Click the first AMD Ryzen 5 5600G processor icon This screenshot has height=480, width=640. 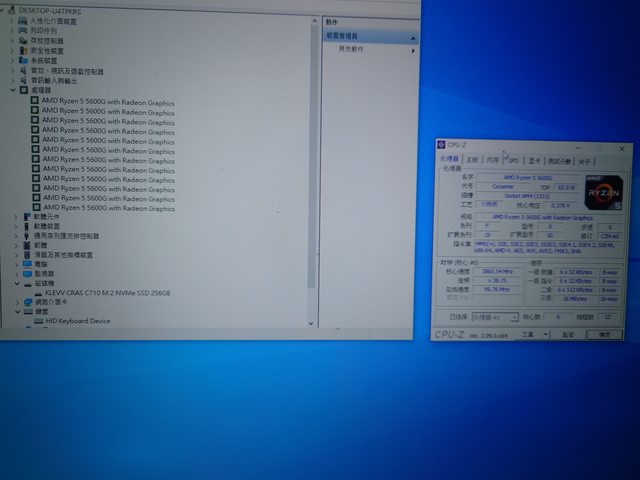coord(35,102)
